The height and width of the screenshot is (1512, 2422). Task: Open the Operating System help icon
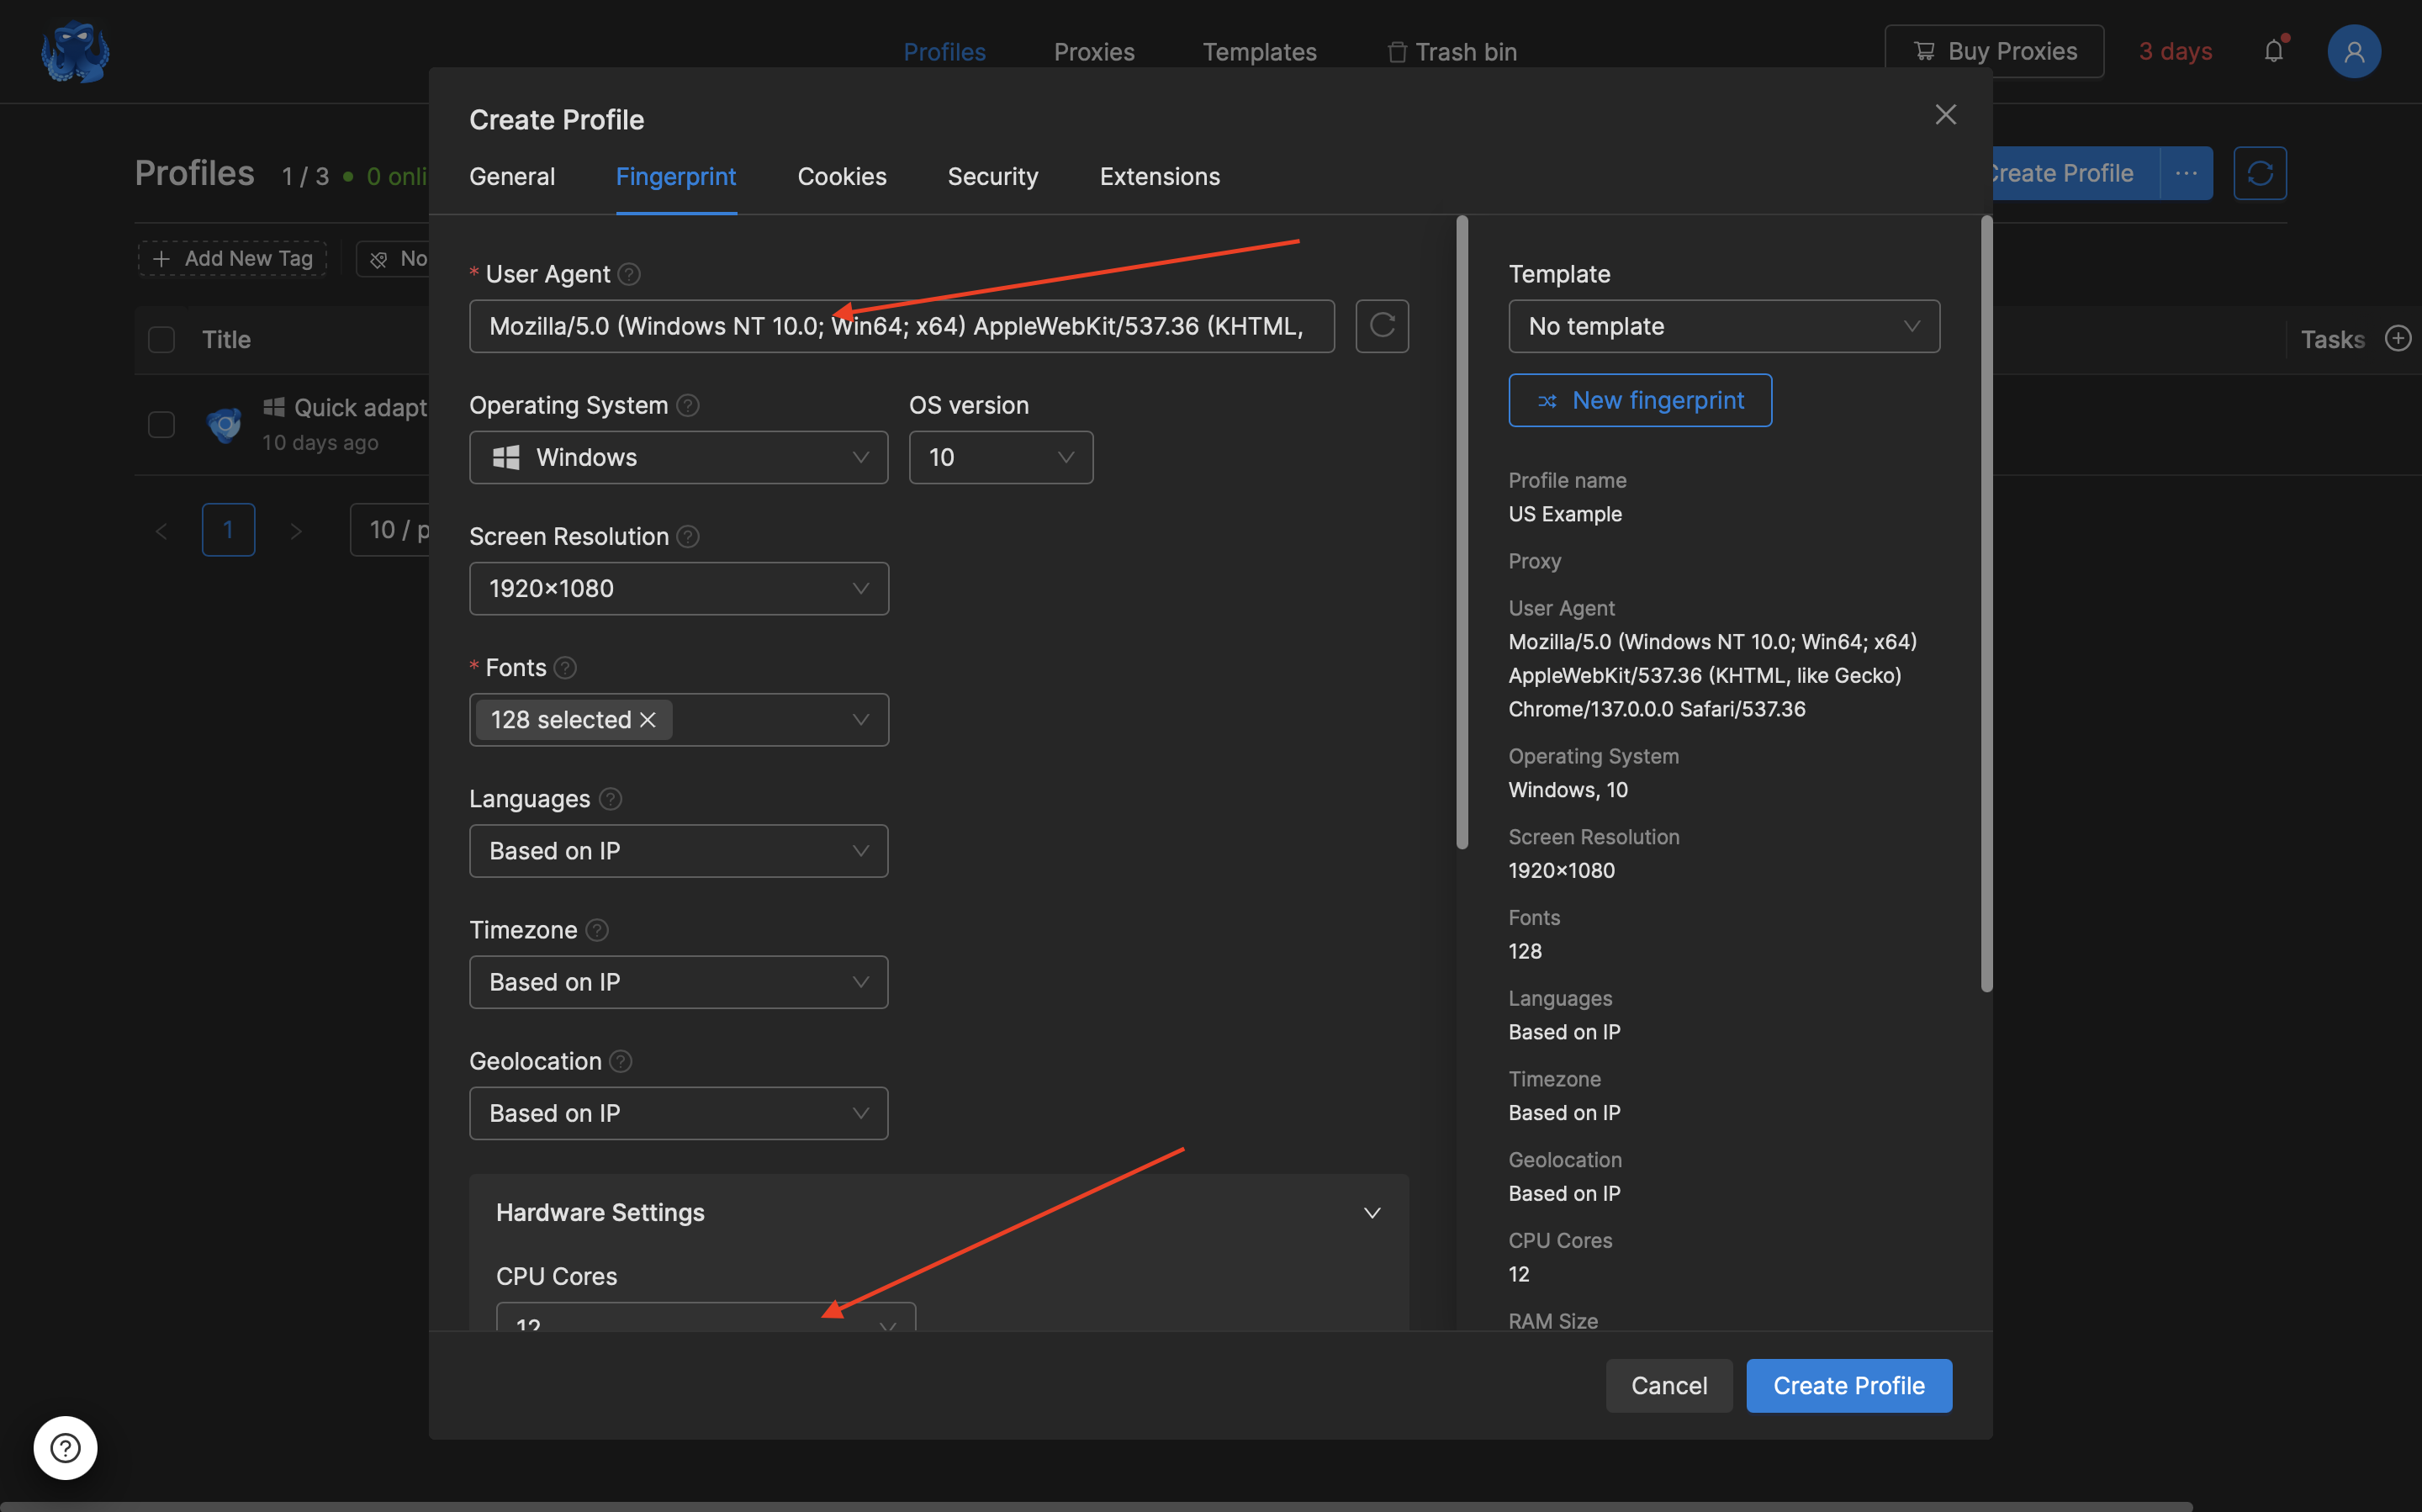pyautogui.click(x=688, y=405)
